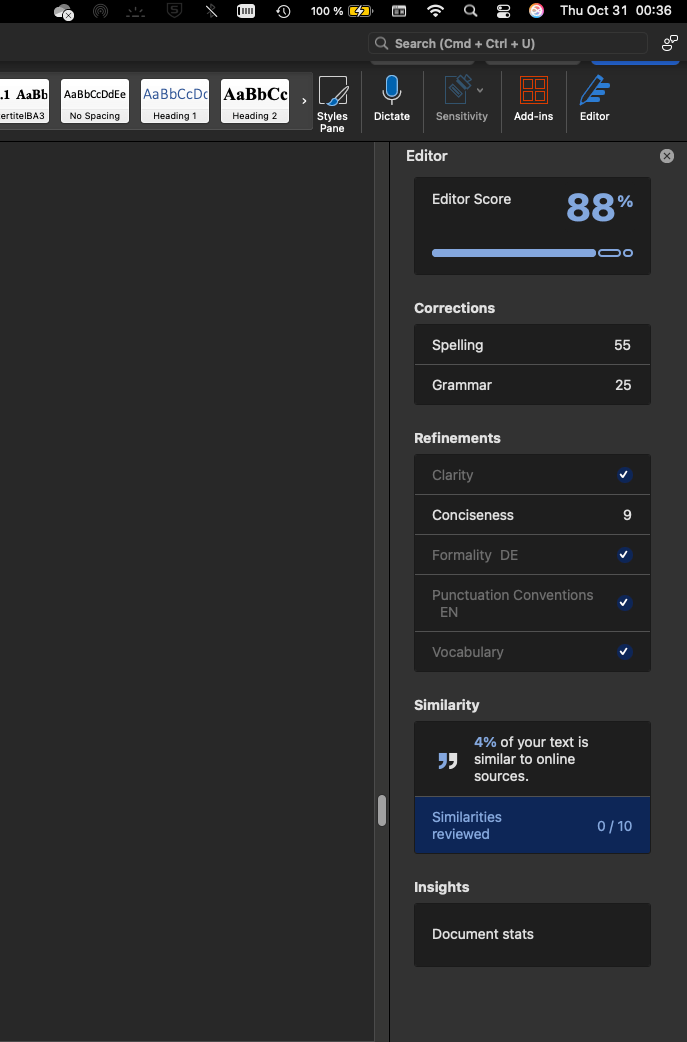687x1042 pixels.
Task: Open Spotlight search in the menu bar
Action: click(470, 11)
